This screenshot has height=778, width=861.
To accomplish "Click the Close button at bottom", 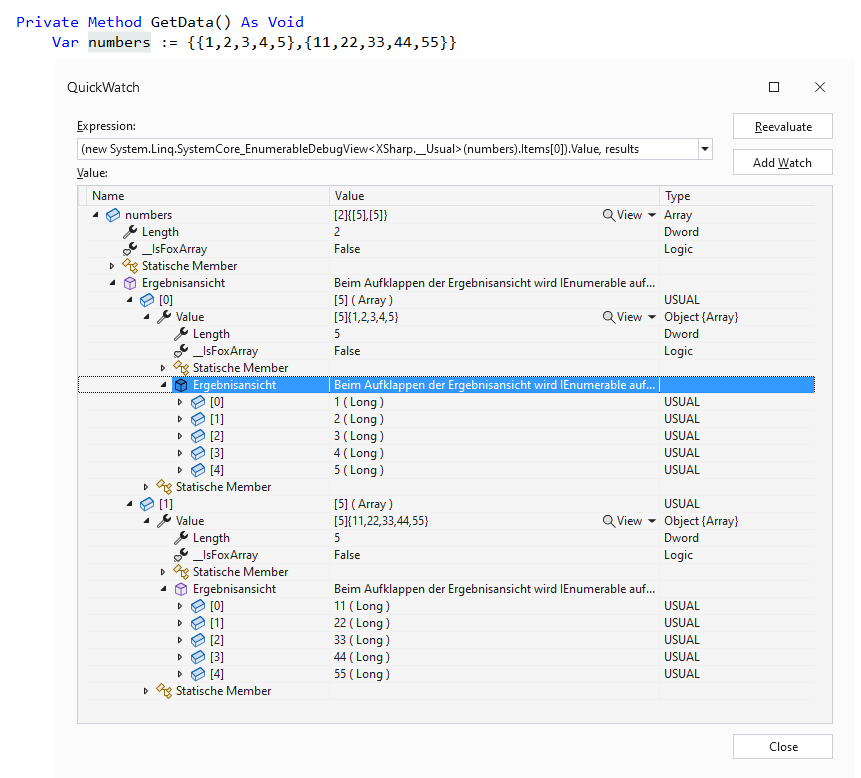I will pyautogui.click(x=782, y=747).
